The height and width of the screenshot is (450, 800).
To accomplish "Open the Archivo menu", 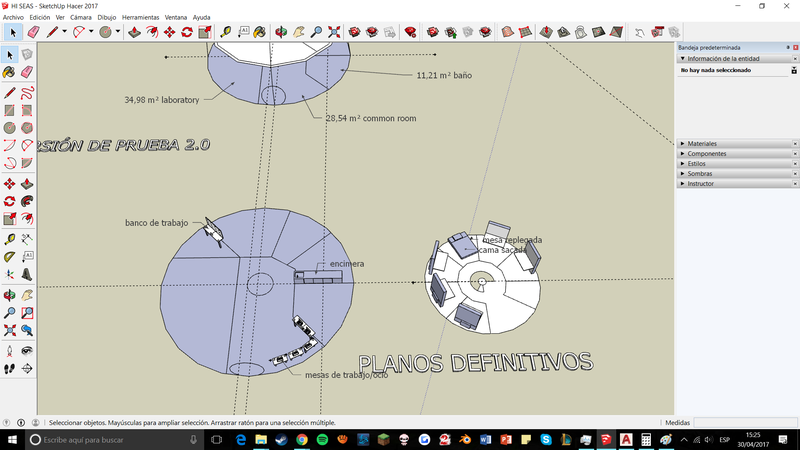I will pos(13,17).
